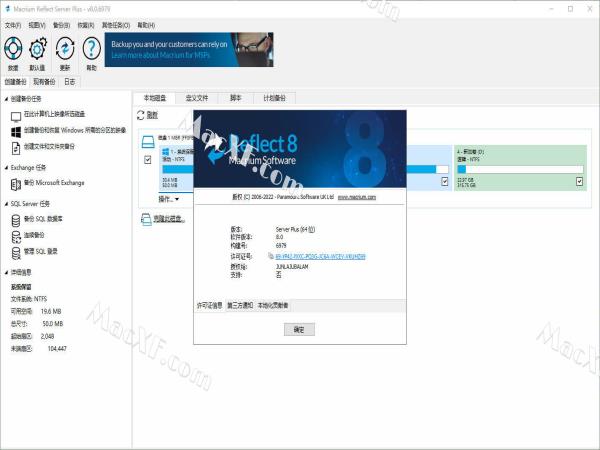Click the 备份 SQL 数据库 task
The width and height of the screenshot is (600, 450).
(43, 219)
